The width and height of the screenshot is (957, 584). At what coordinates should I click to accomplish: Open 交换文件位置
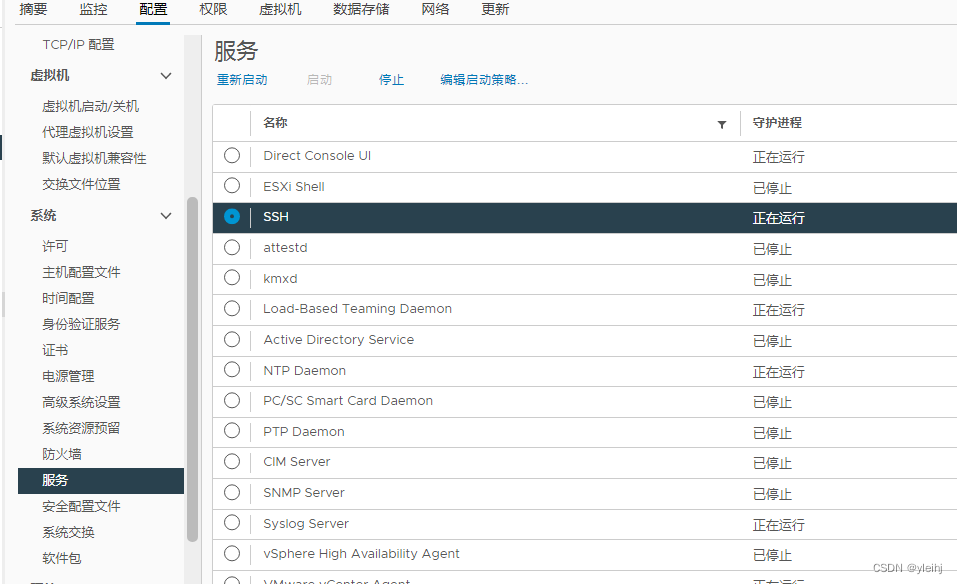point(81,184)
